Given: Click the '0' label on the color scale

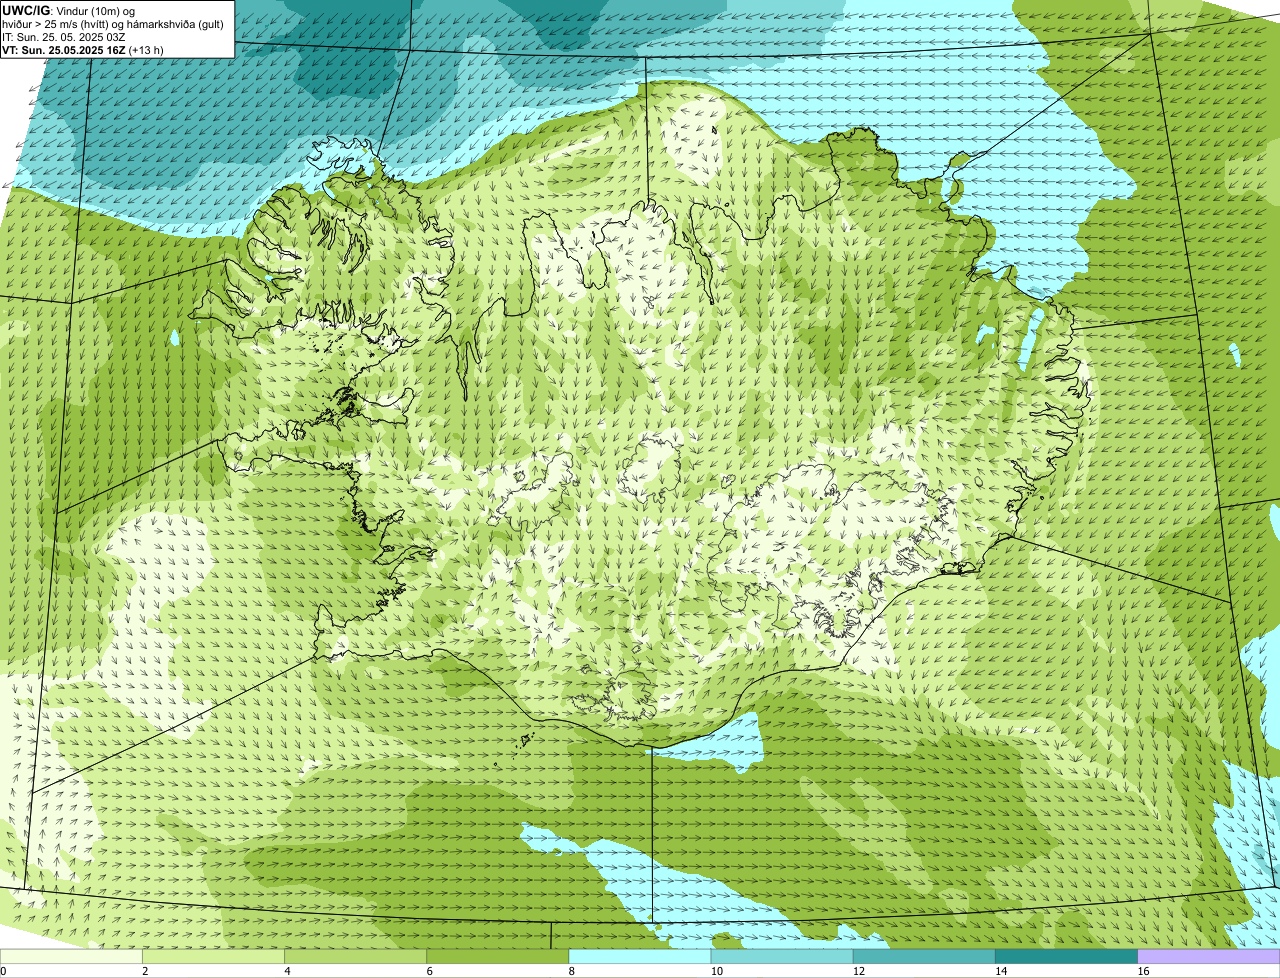Looking at the screenshot, I should click(4, 971).
